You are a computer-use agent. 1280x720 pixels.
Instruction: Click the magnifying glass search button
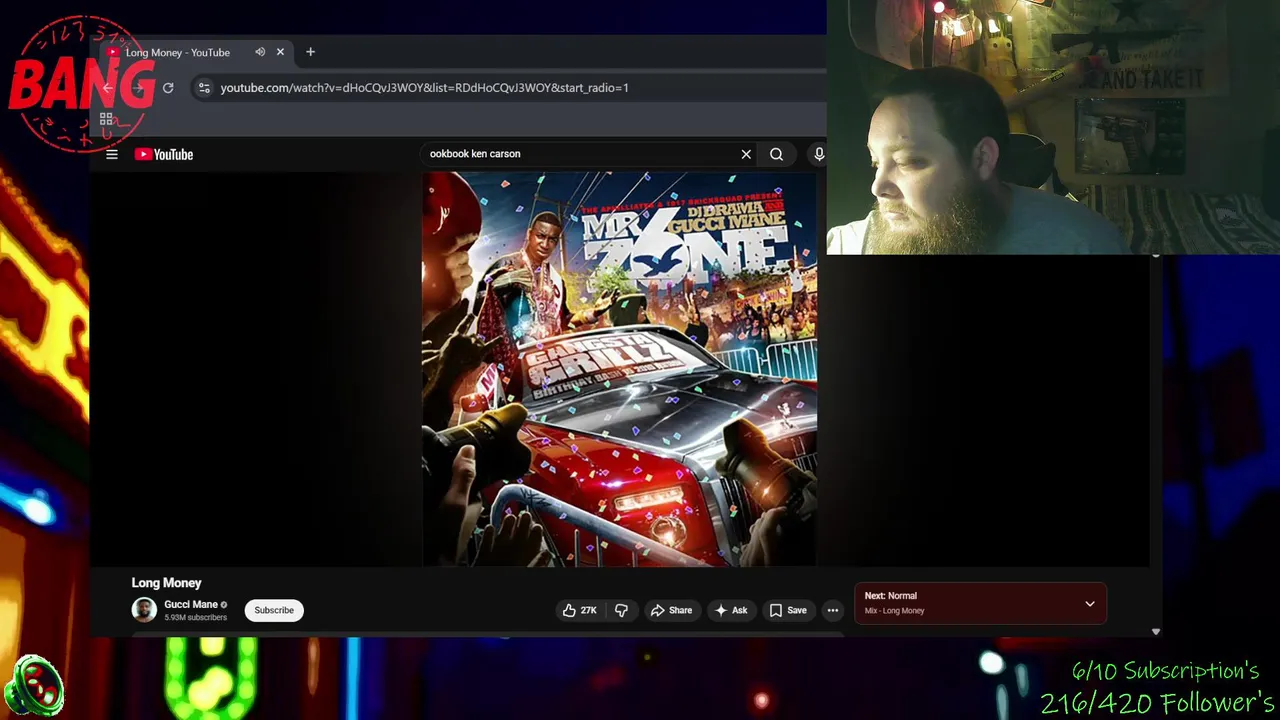tap(776, 154)
